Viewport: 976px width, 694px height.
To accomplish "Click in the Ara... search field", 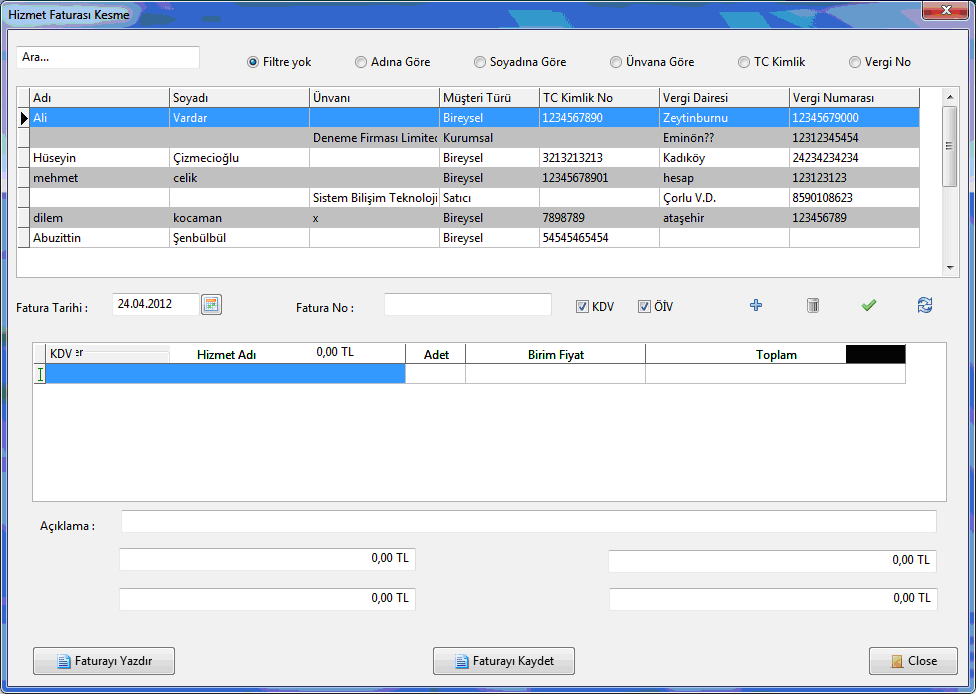I will [108, 57].
